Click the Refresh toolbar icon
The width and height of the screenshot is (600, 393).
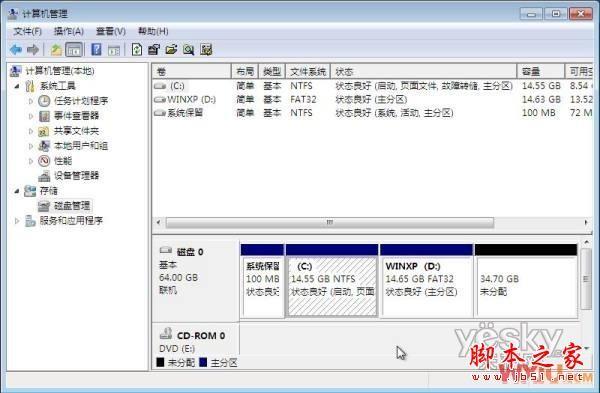tap(137, 50)
